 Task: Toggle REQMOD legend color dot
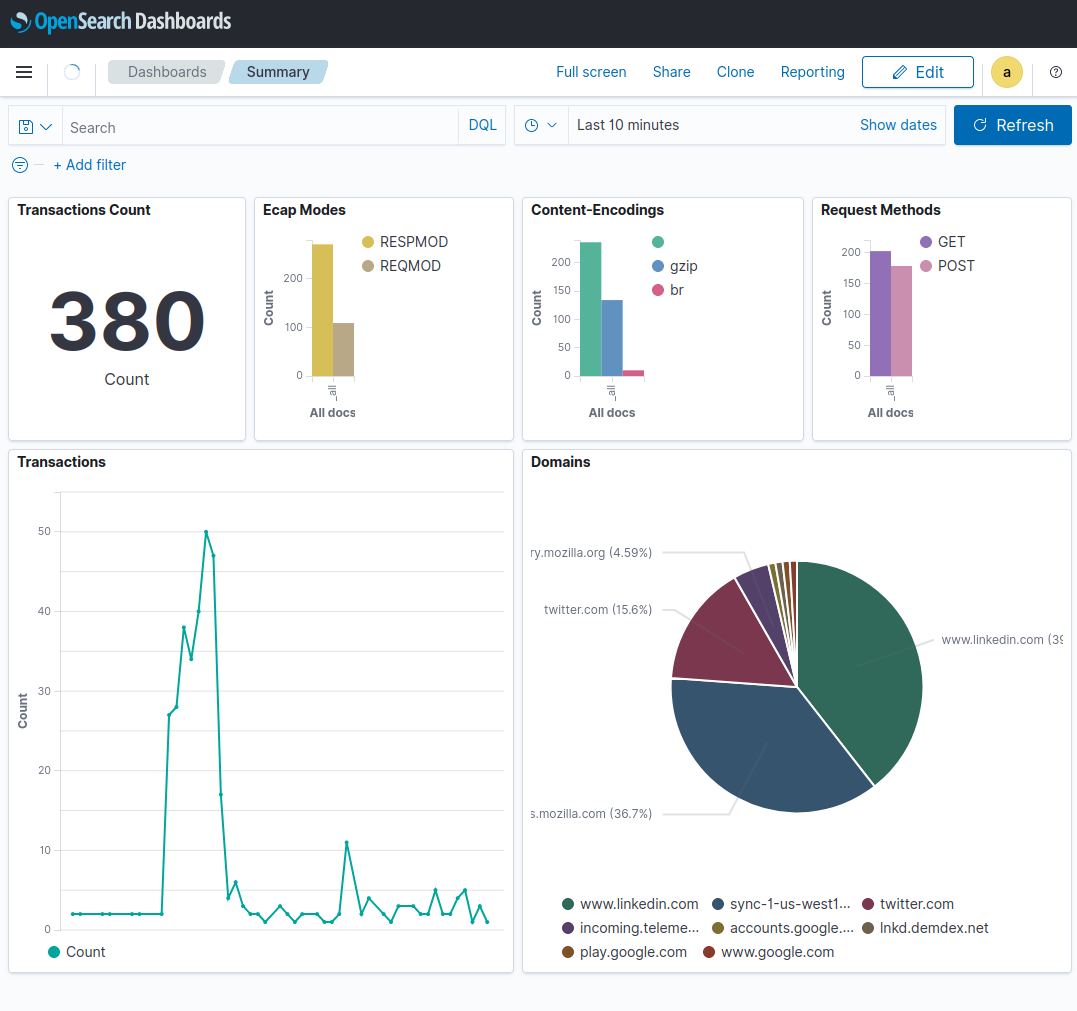367,266
